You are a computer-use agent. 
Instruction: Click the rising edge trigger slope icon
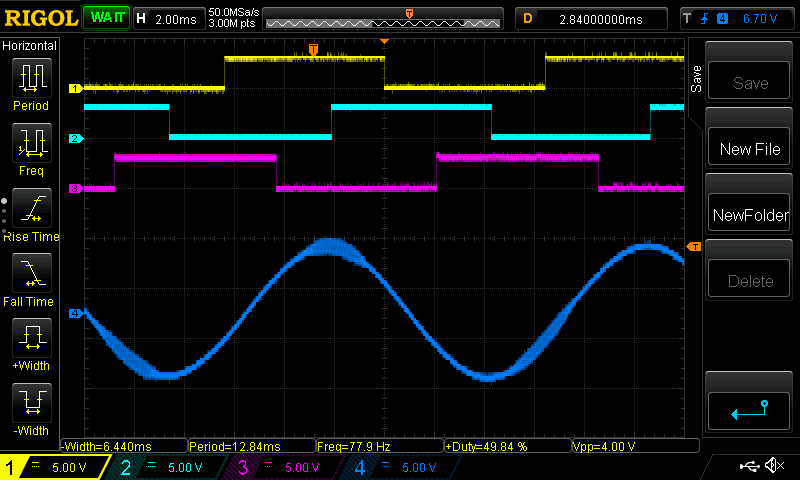(705, 19)
